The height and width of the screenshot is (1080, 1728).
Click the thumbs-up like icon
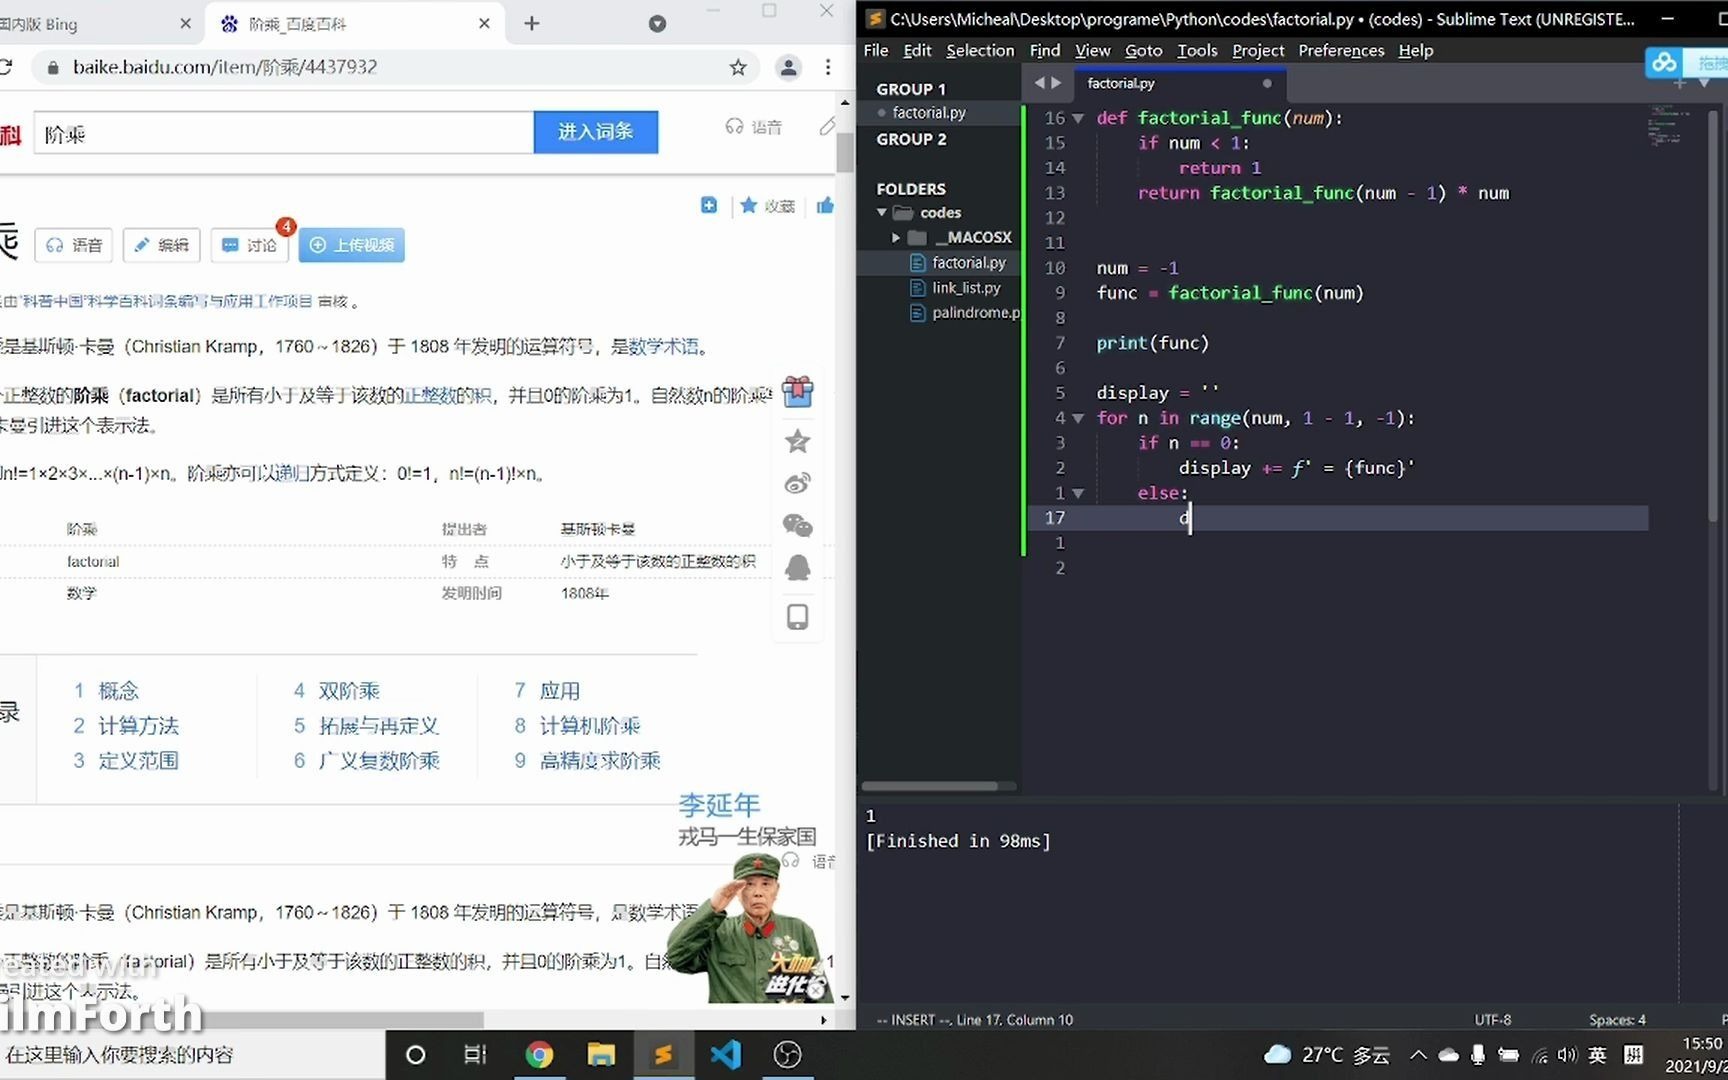click(x=825, y=205)
